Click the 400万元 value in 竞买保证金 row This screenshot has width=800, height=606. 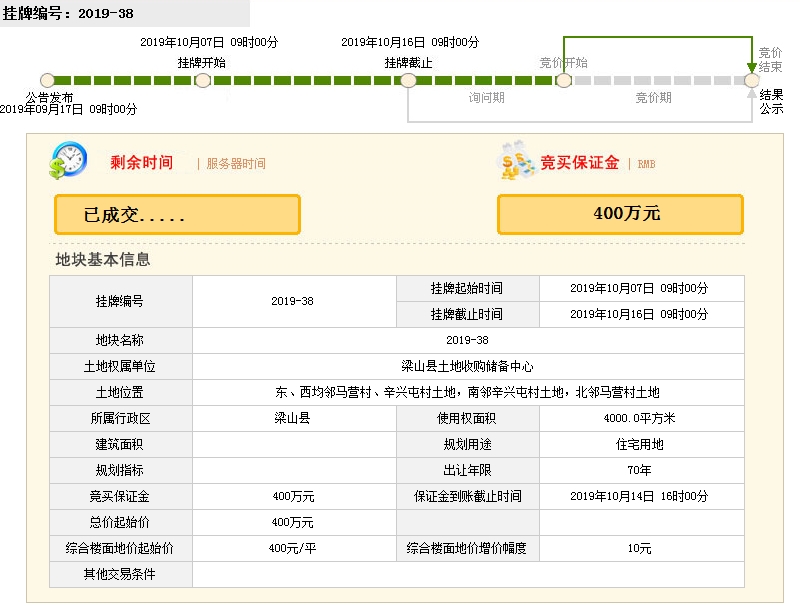(x=294, y=496)
